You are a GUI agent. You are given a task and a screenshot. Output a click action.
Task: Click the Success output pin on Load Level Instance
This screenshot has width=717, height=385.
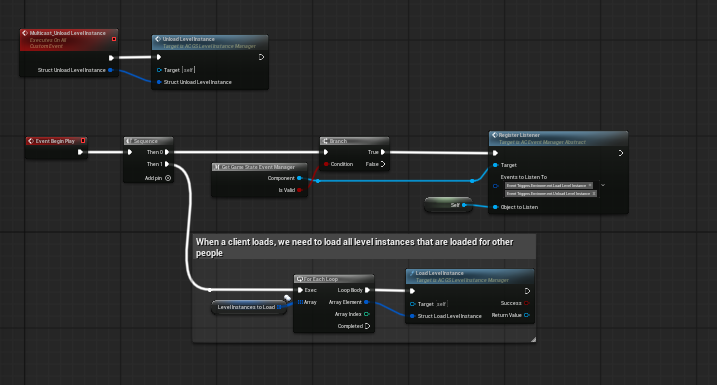coord(526,303)
